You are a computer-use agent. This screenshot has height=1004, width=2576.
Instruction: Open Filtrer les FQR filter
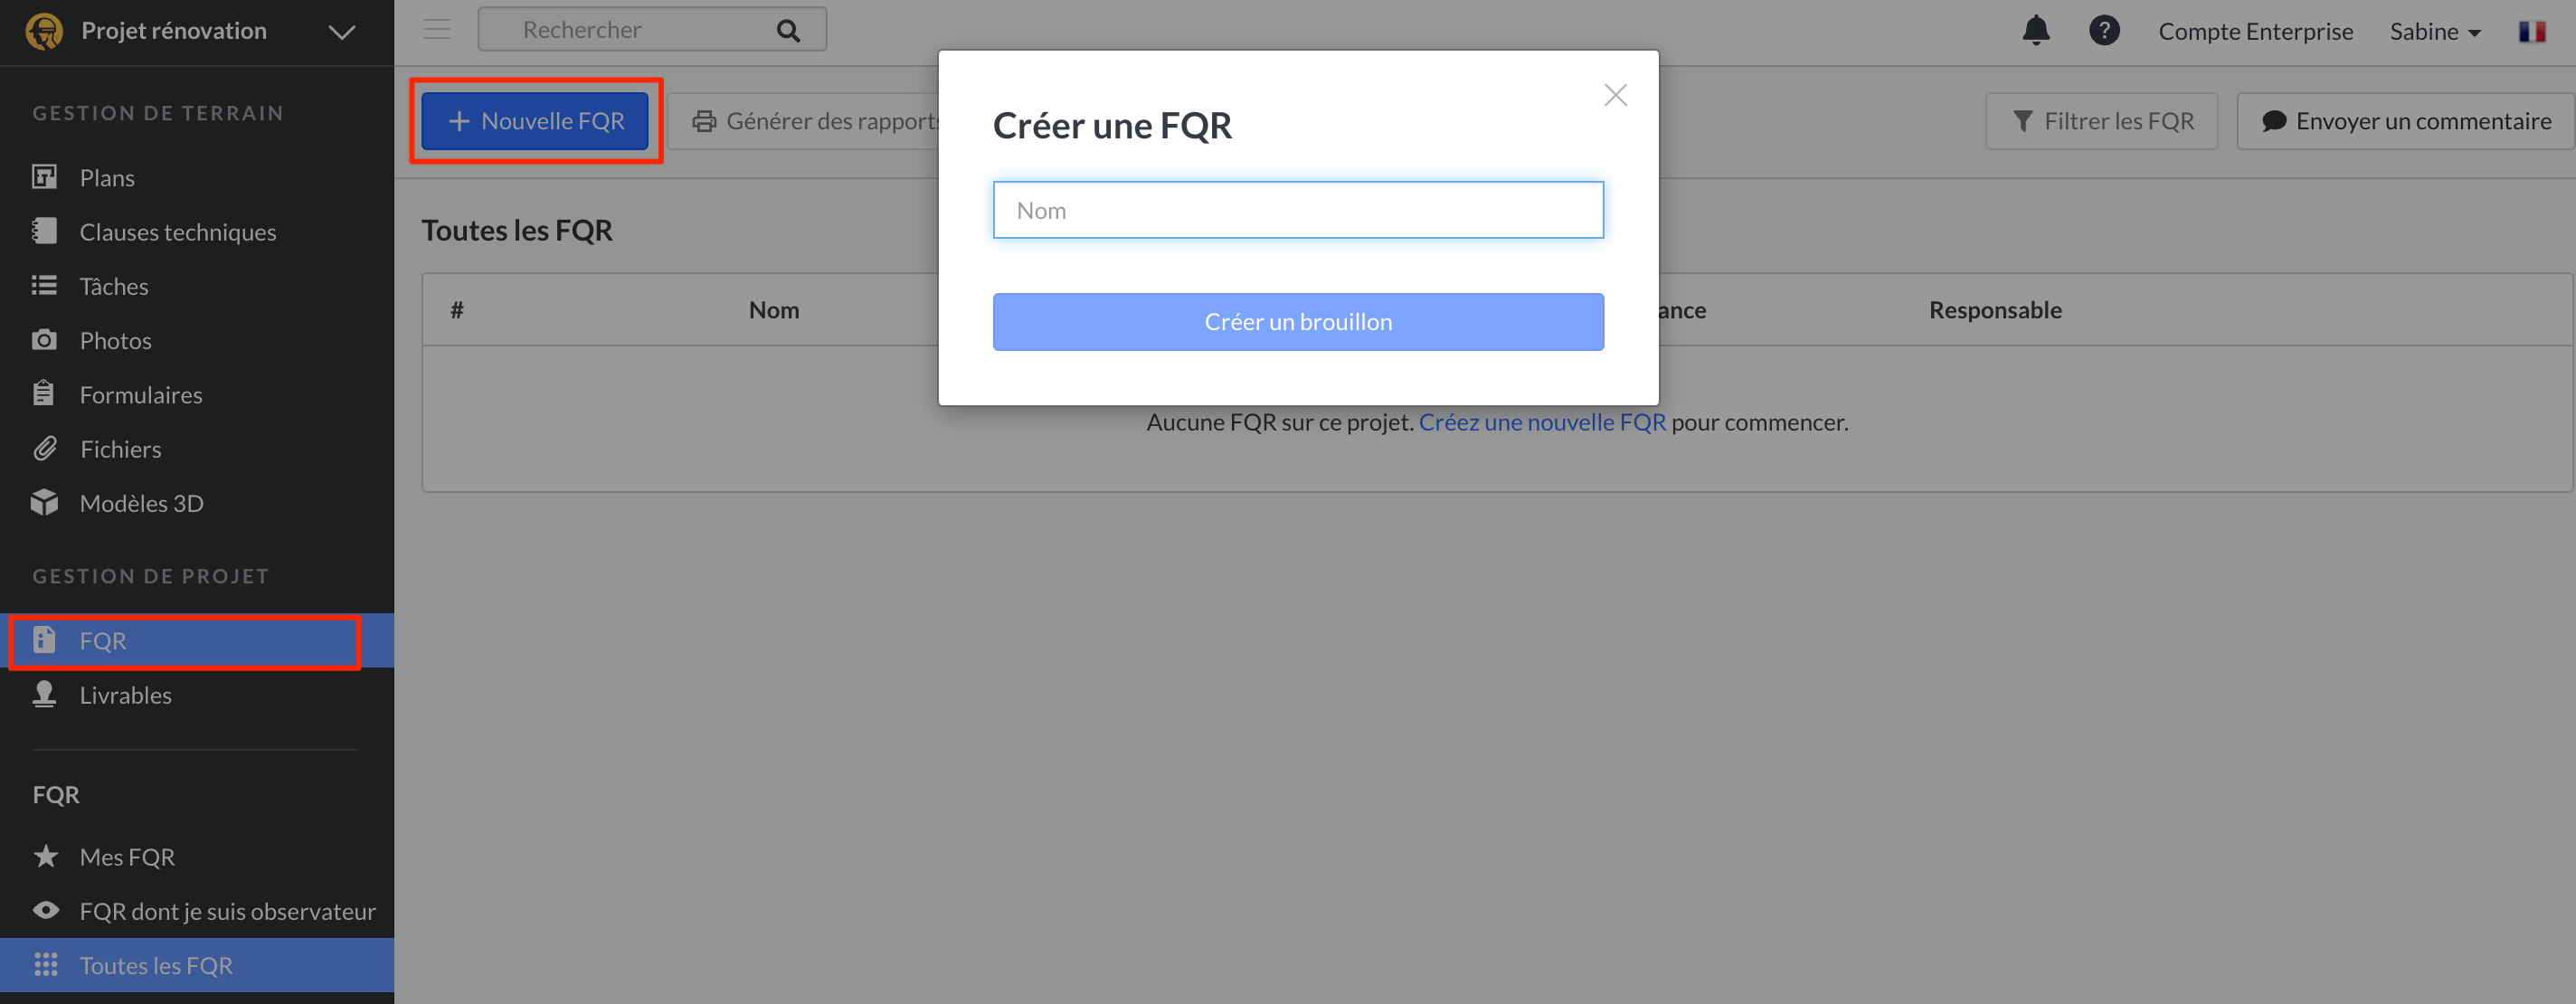click(2102, 121)
